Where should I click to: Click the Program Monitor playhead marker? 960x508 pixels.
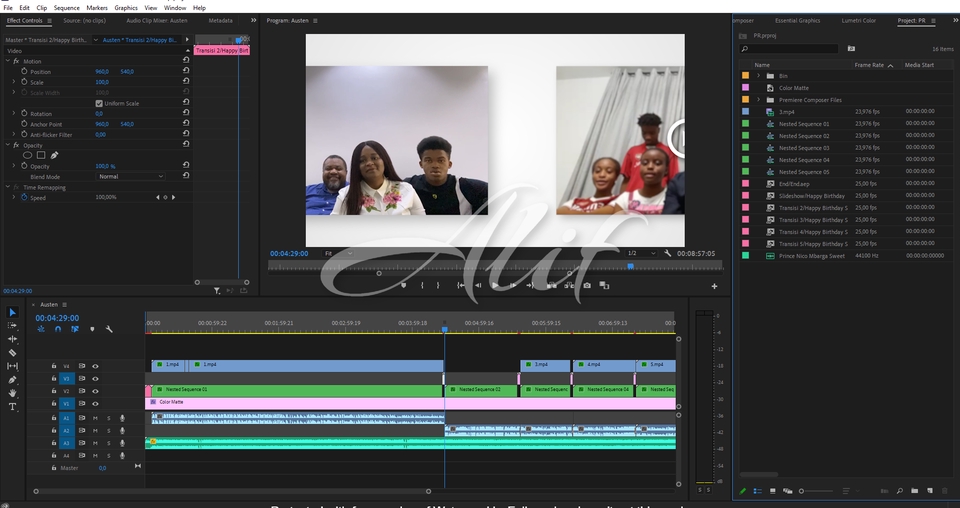point(631,266)
